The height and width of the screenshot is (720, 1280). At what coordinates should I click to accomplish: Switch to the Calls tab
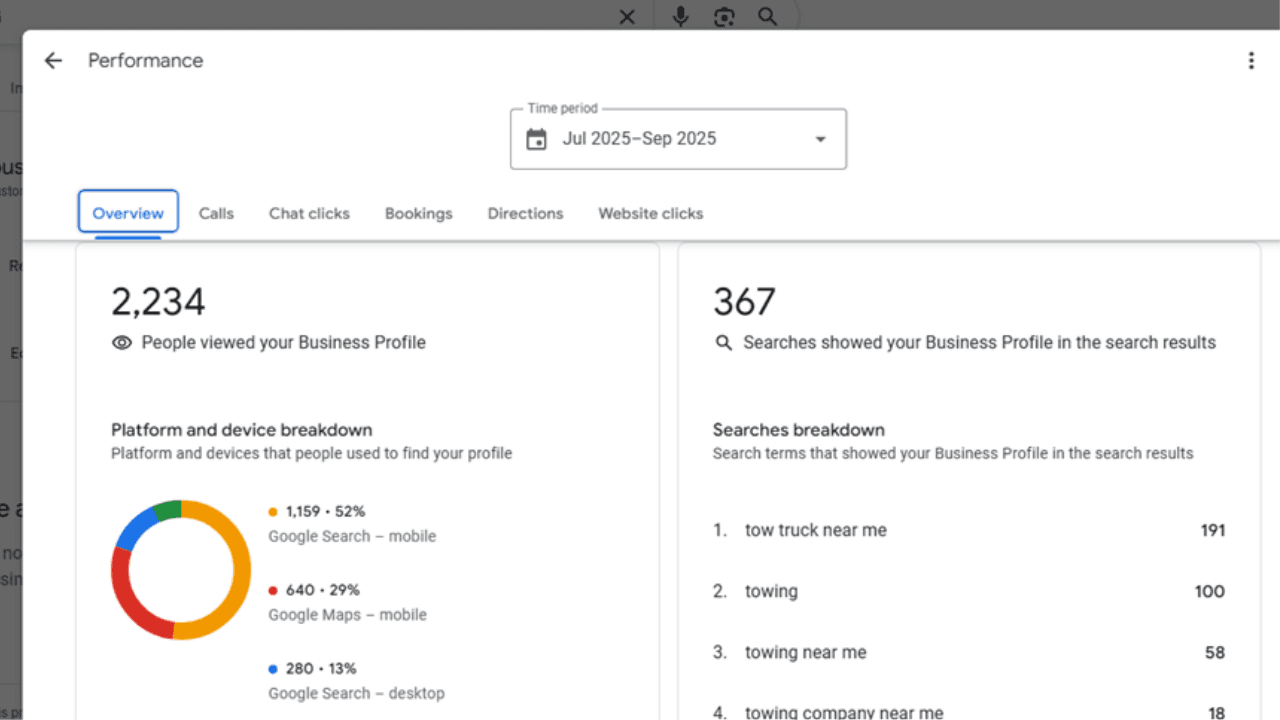[x=216, y=213]
